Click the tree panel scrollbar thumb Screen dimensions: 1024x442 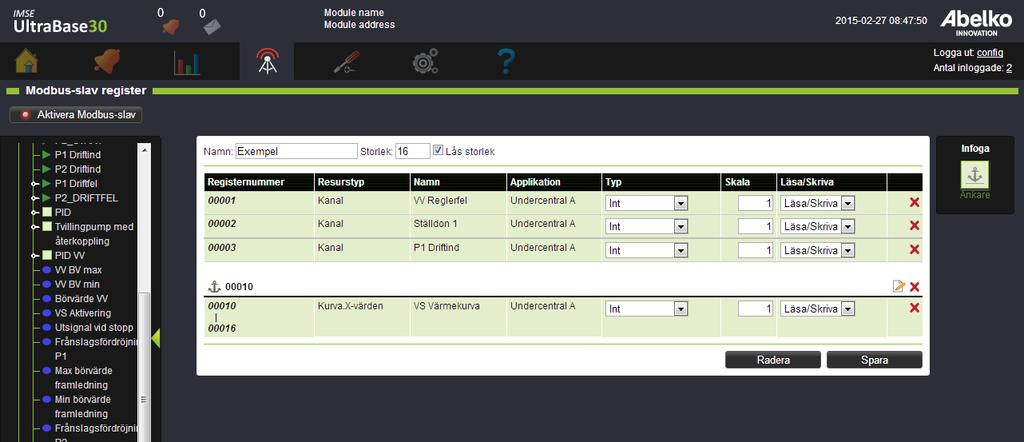(145, 366)
